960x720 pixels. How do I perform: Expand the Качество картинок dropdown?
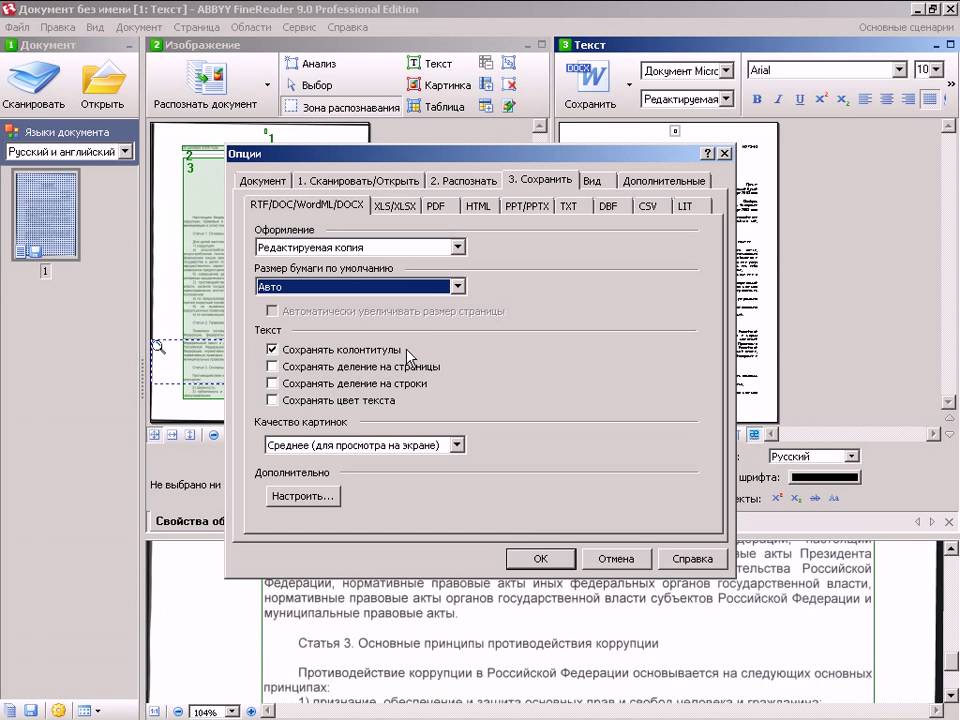click(457, 445)
